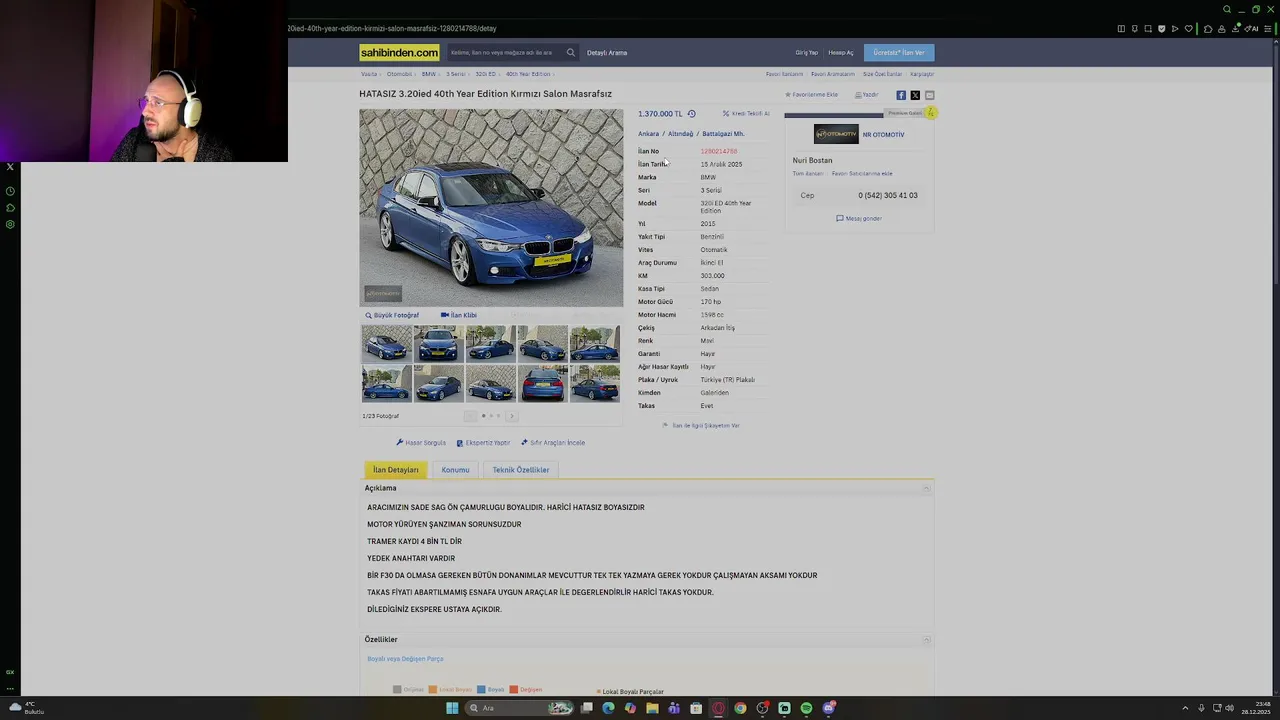Open Büyük Fotoğraf large photo view
1280x720 pixels.
tap(392, 315)
